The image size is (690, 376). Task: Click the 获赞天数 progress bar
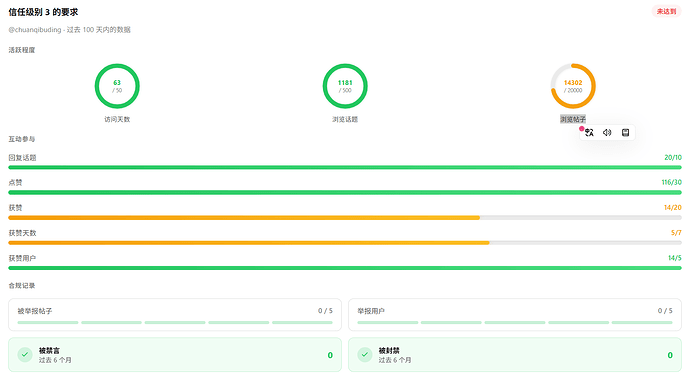click(345, 243)
